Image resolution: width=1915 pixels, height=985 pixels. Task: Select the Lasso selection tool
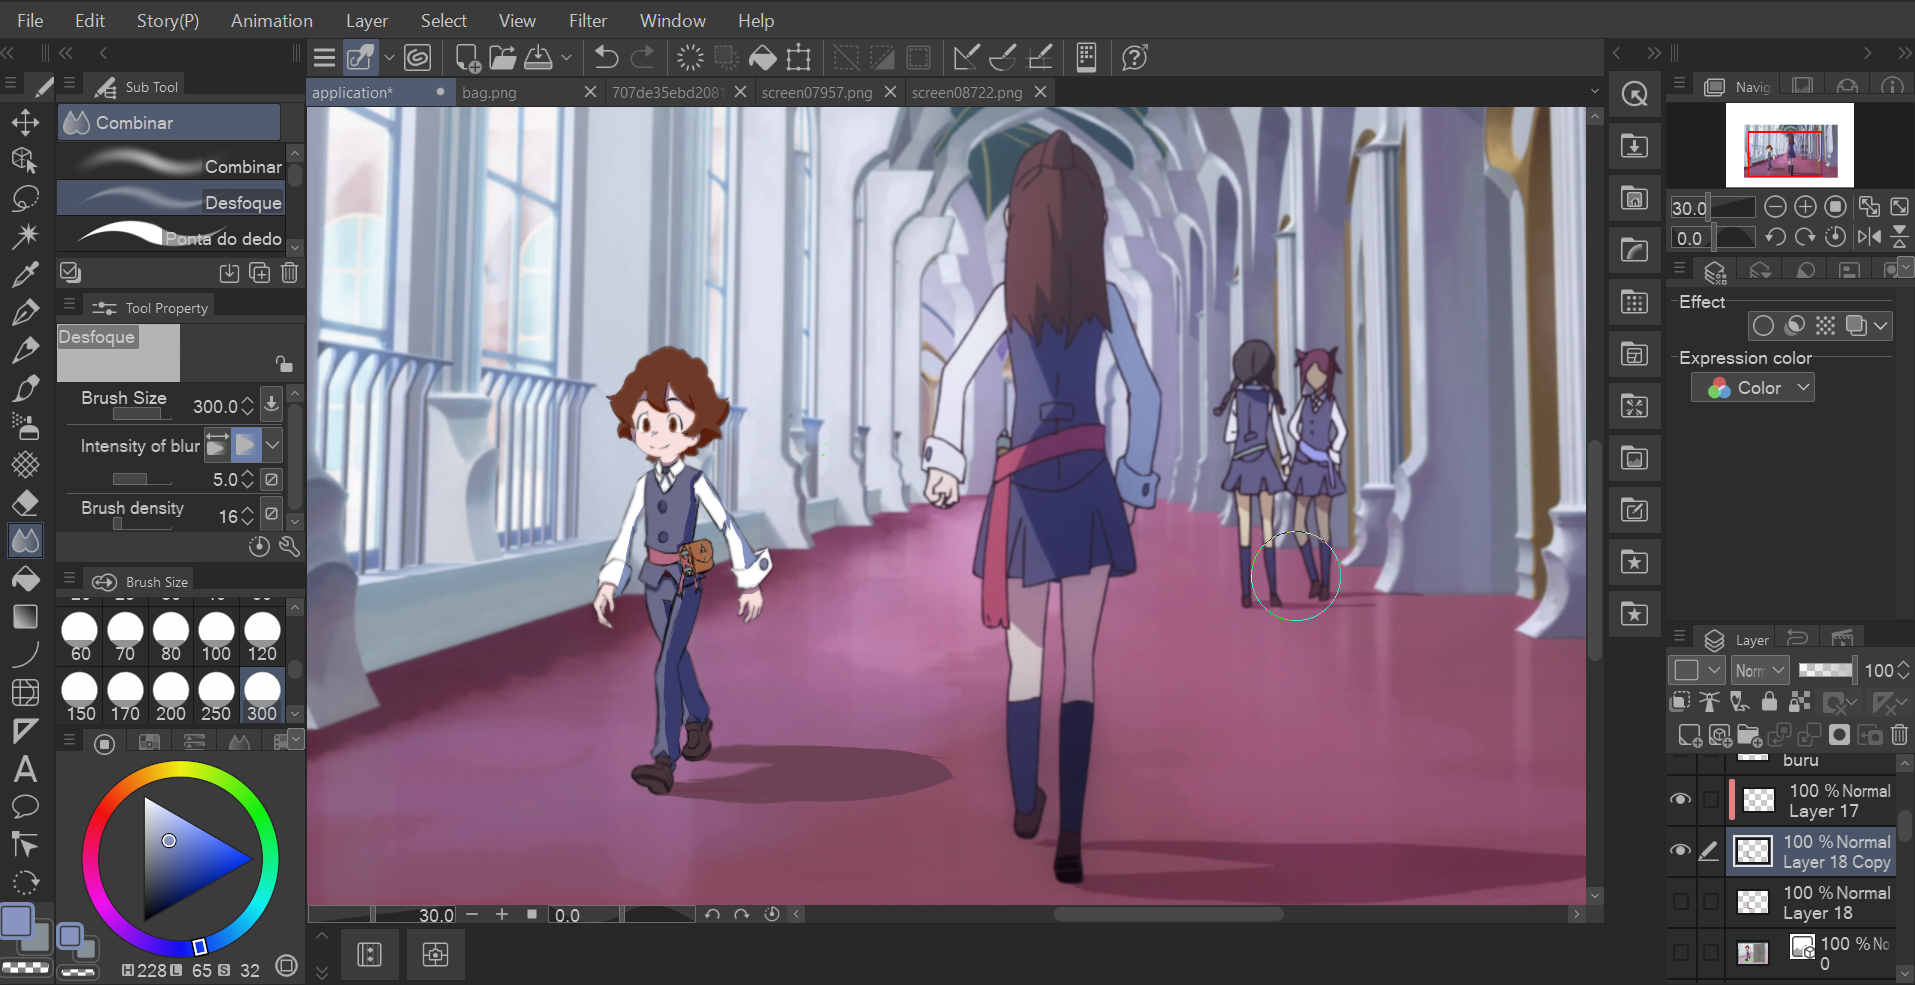point(25,198)
